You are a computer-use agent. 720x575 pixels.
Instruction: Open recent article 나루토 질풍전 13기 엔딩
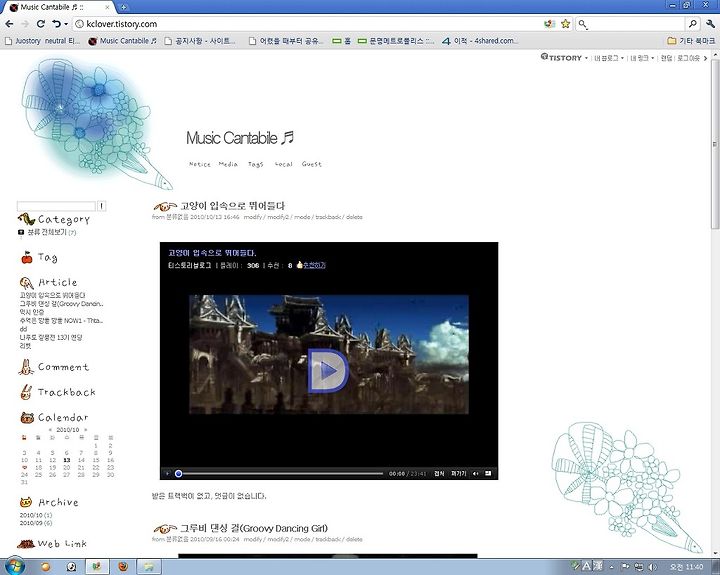[51, 338]
